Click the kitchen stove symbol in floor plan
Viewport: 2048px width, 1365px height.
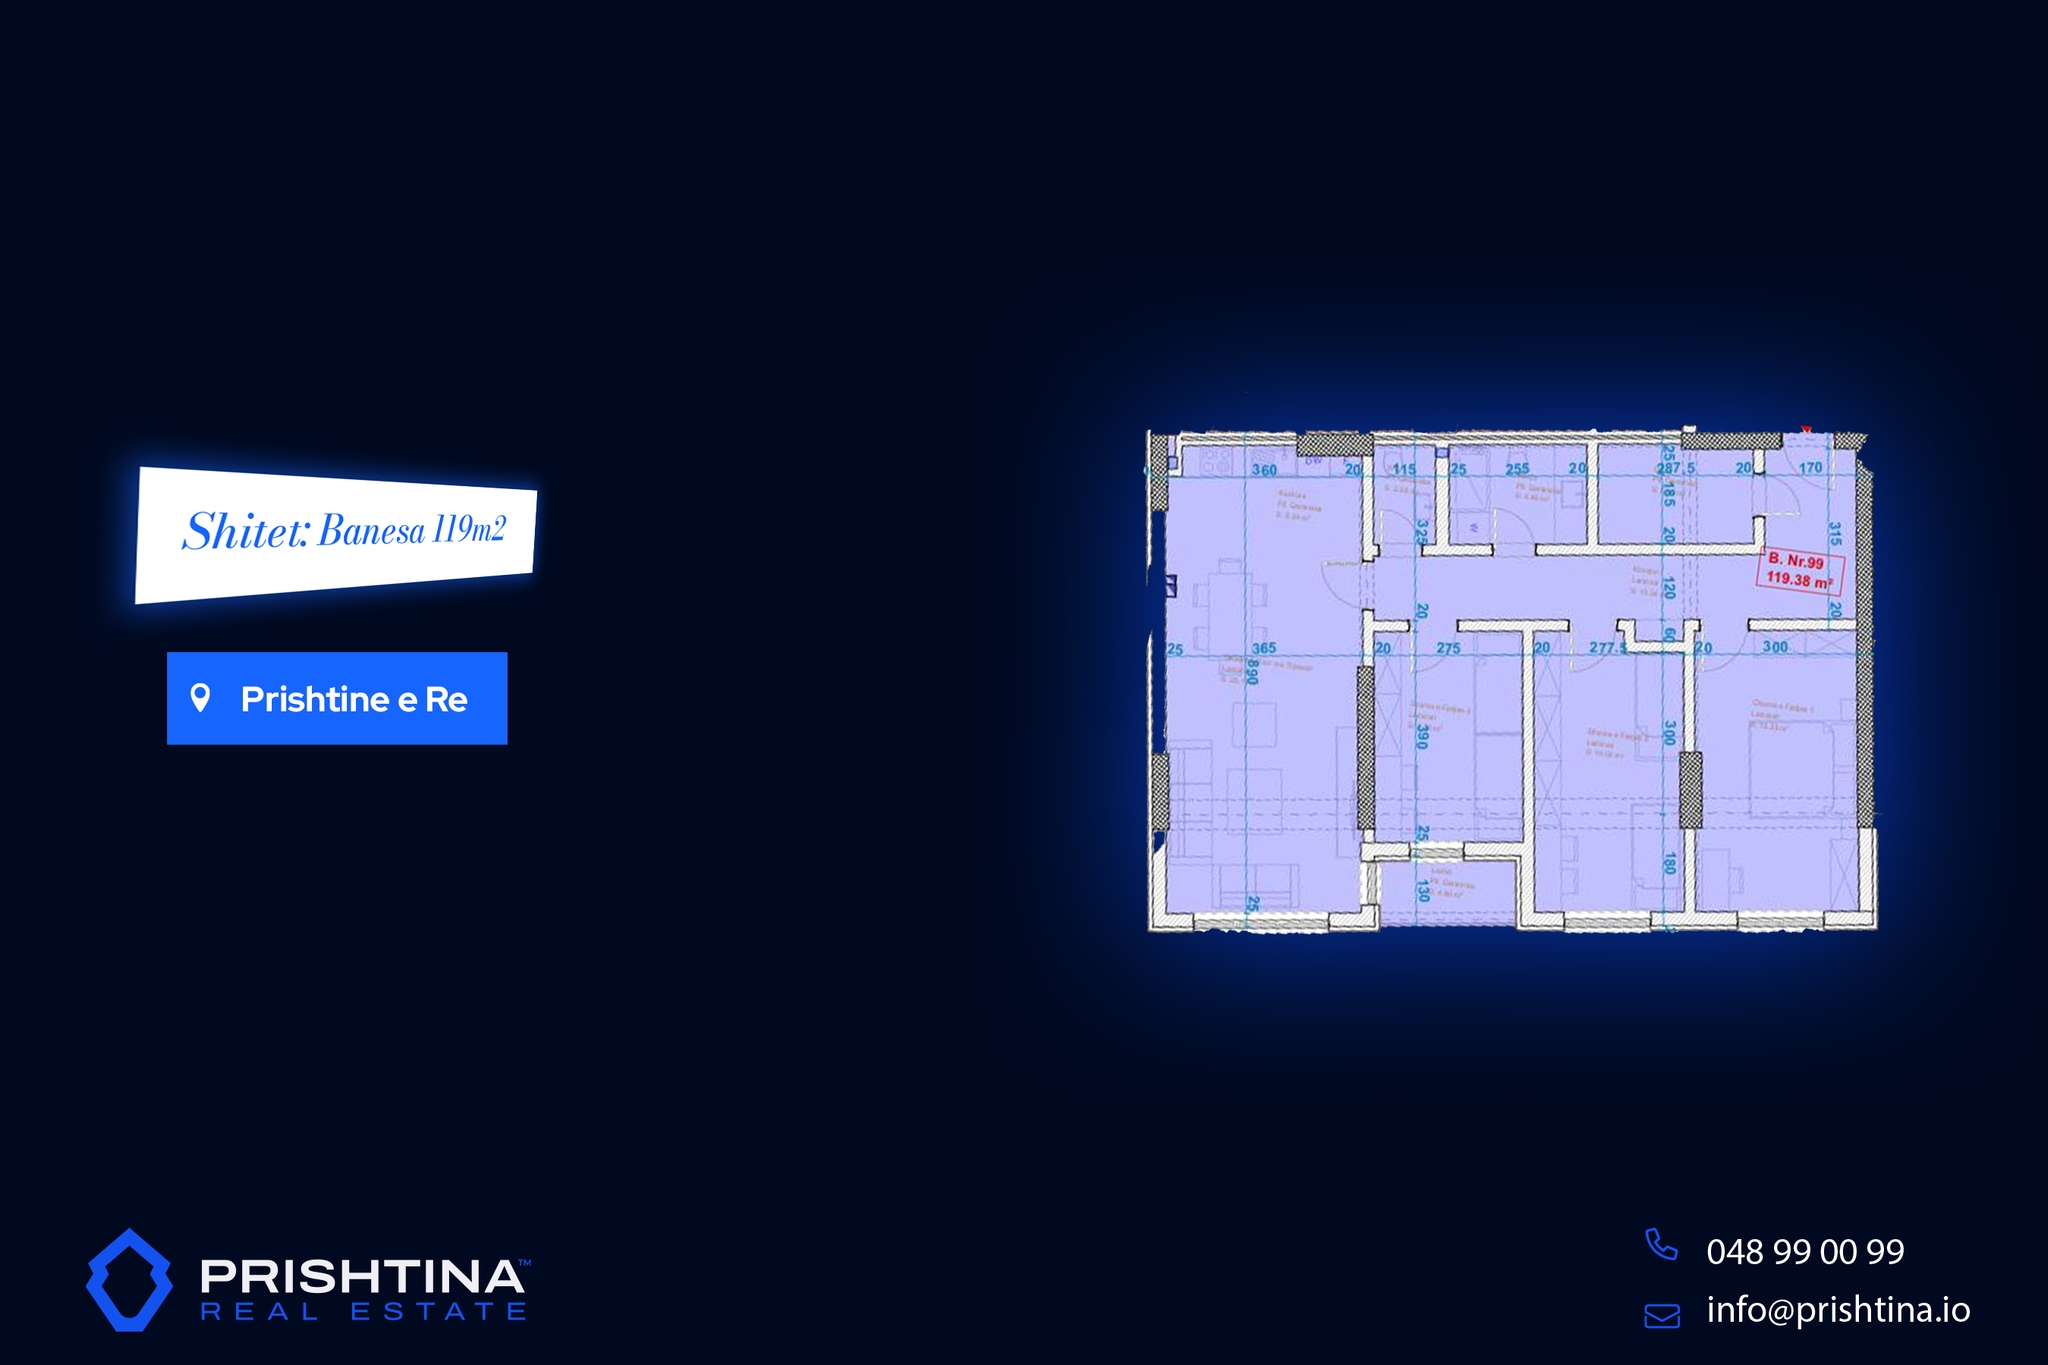click(x=1214, y=461)
